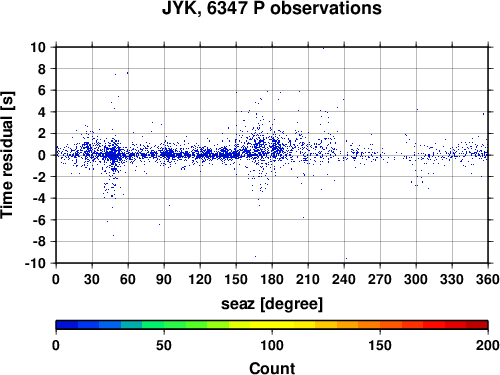Click the plot title JYK, 6347 P observations
This screenshot has width=500, height=375.
point(272,8)
